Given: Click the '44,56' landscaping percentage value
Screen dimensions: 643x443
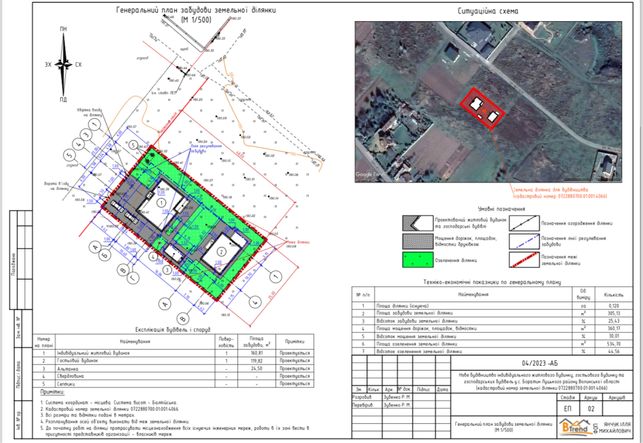Looking at the screenshot, I should 613,351.
